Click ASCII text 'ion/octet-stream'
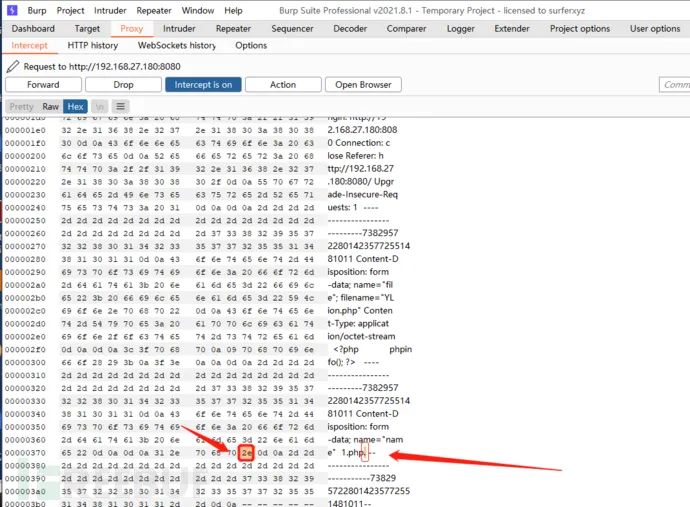 point(361,337)
